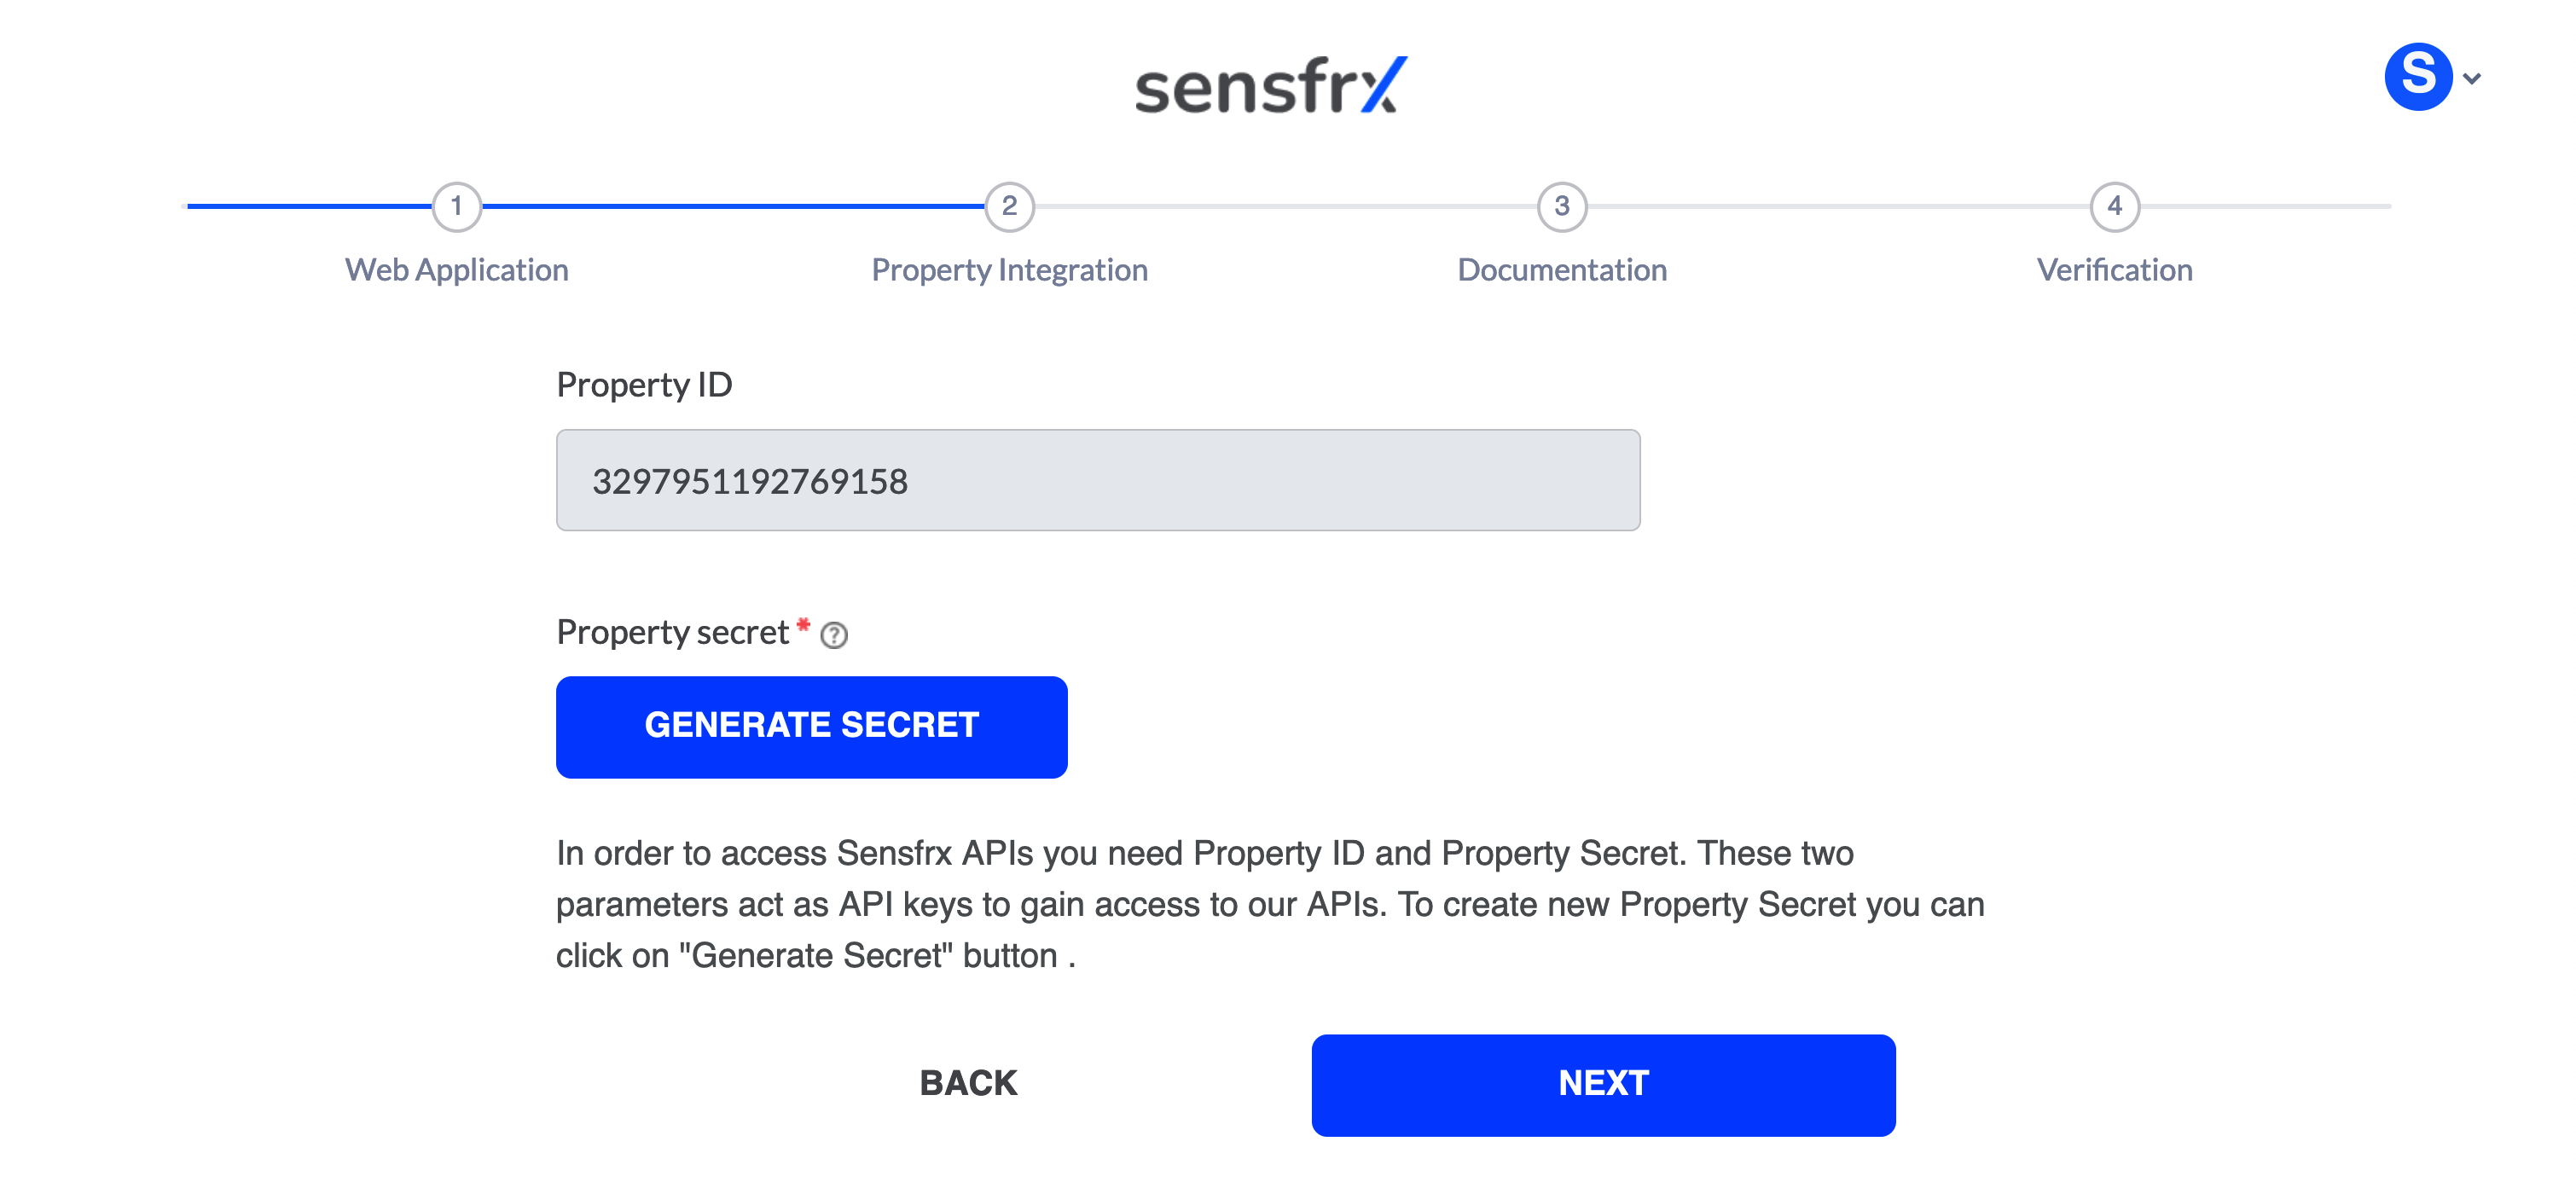Open the Documentation step label

(x=1562, y=270)
